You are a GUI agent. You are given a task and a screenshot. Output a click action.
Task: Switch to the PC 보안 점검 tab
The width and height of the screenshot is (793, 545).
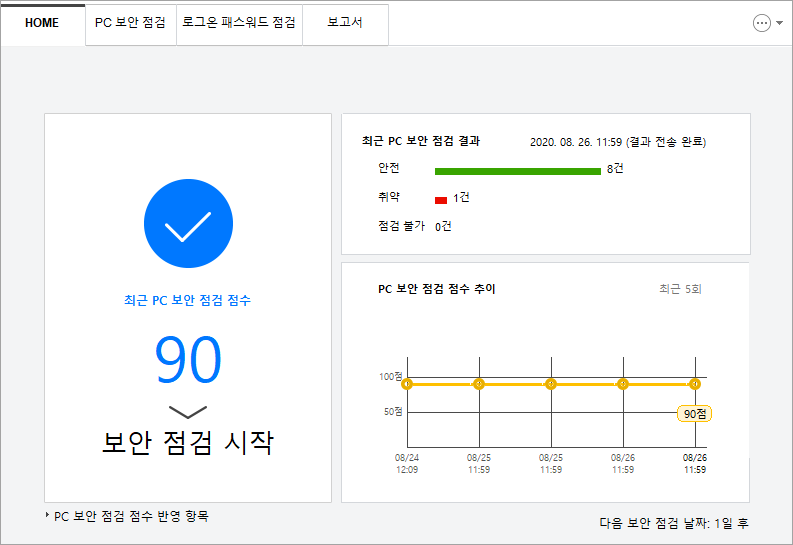pyautogui.click(x=130, y=23)
